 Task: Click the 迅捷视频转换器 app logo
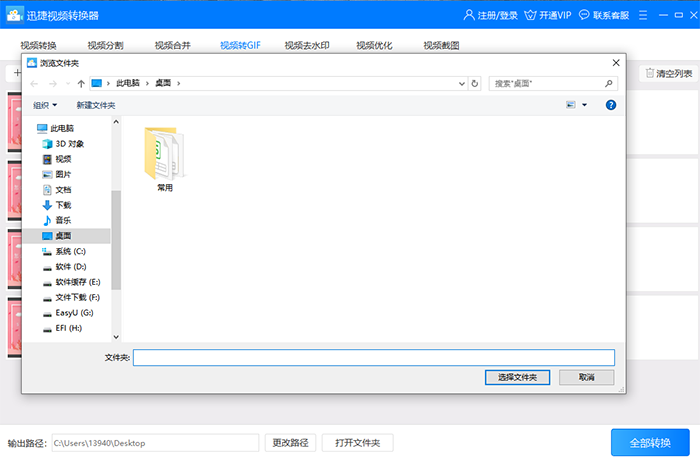click(x=14, y=15)
